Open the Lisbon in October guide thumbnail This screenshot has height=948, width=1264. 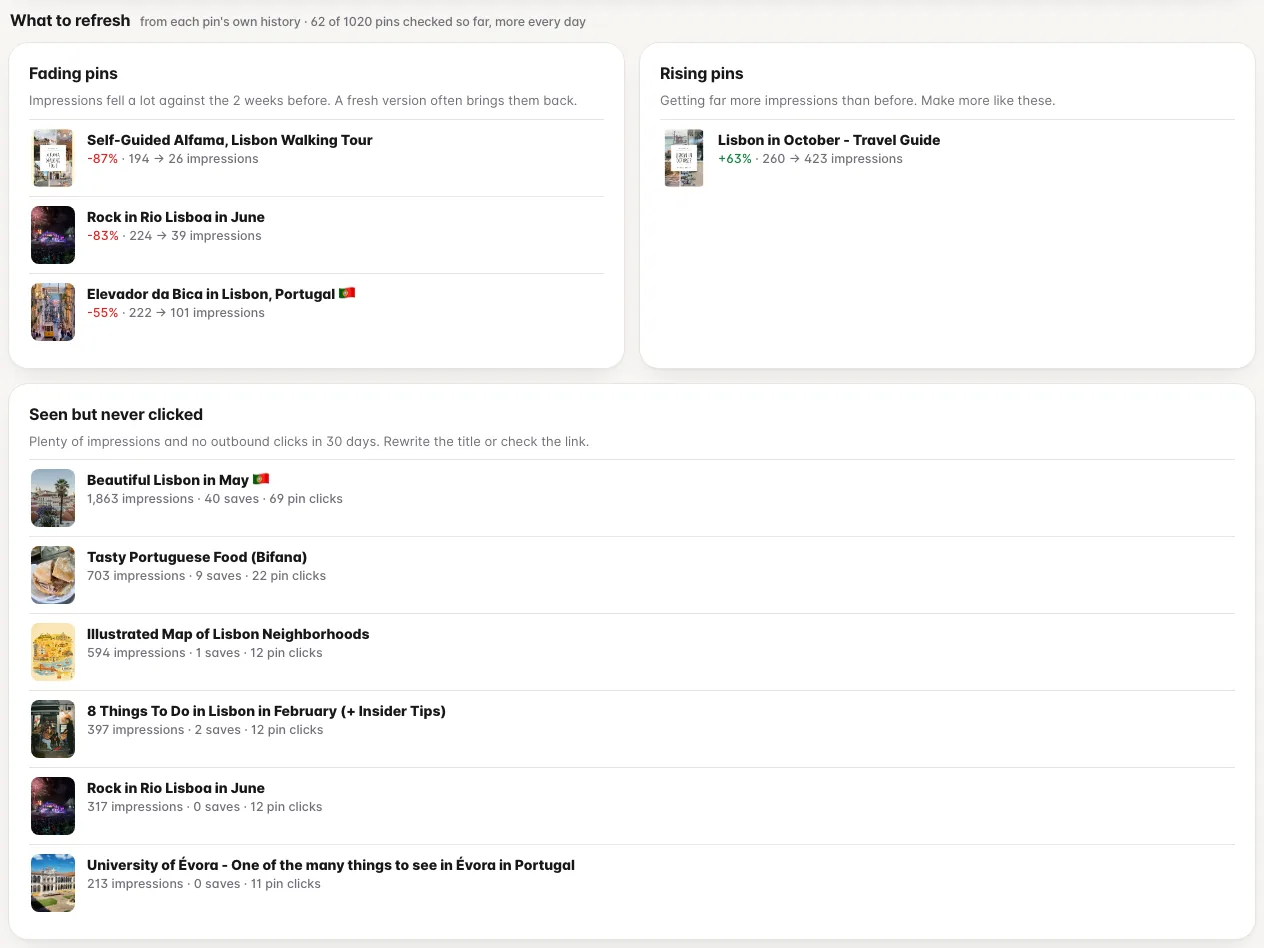[684, 158]
